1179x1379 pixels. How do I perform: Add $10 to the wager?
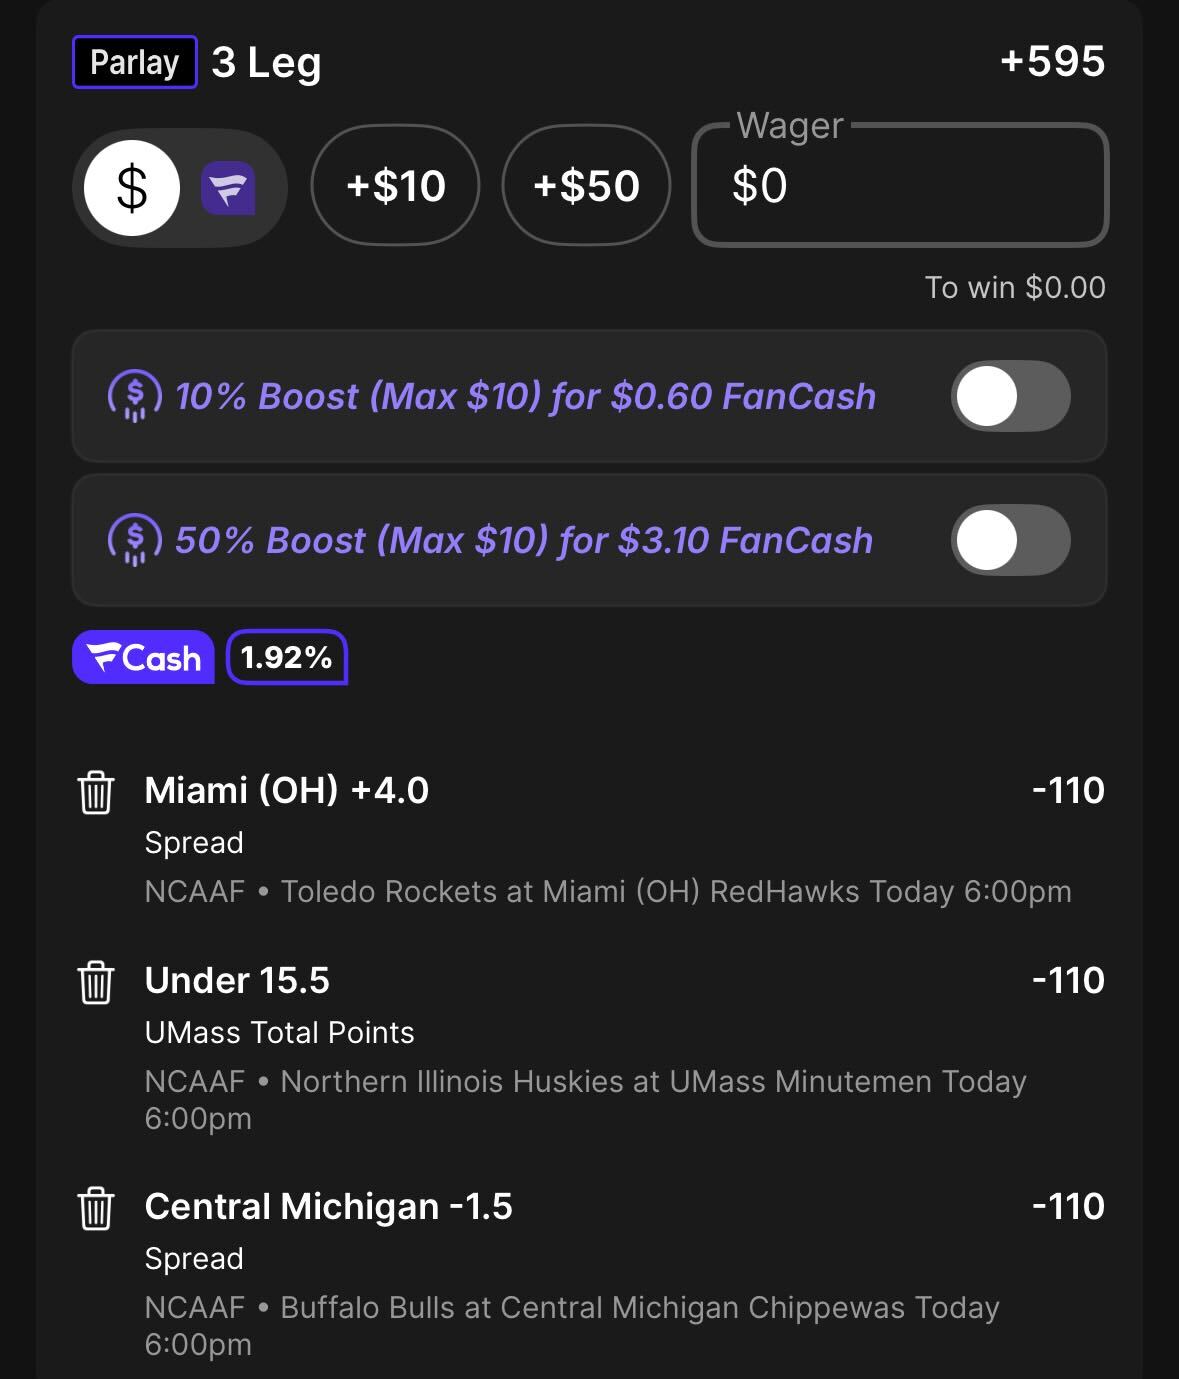[394, 187]
